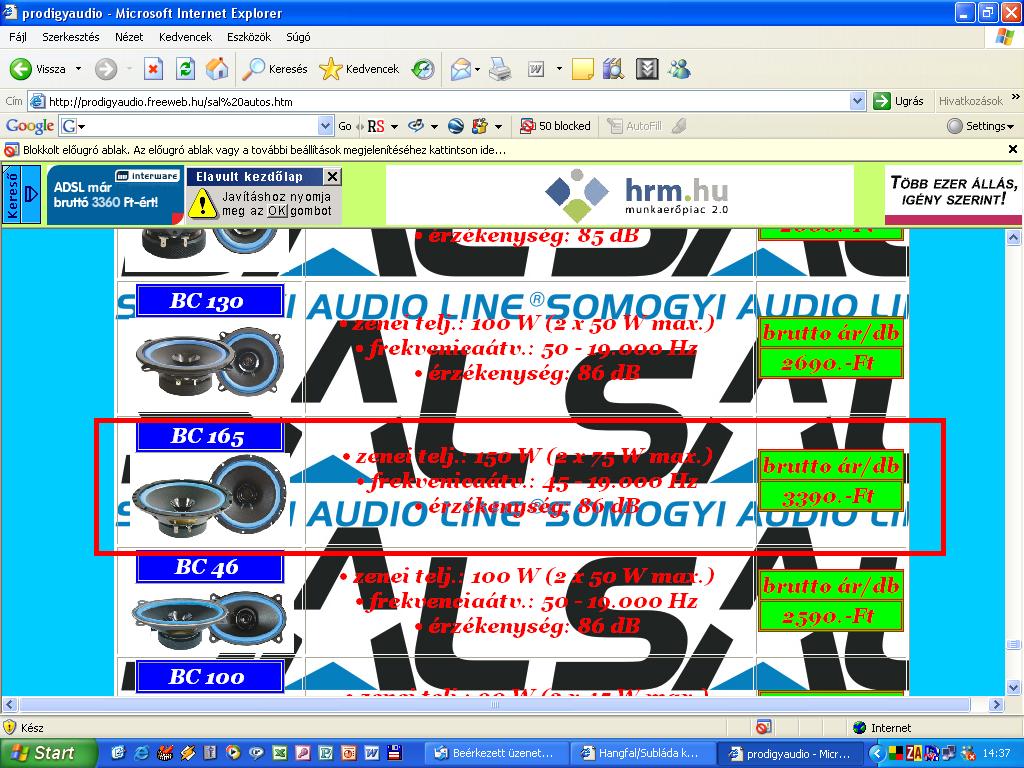Click the hrm.hu banner advertisement
Screen dimensions: 1024x768
click(x=620, y=195)
